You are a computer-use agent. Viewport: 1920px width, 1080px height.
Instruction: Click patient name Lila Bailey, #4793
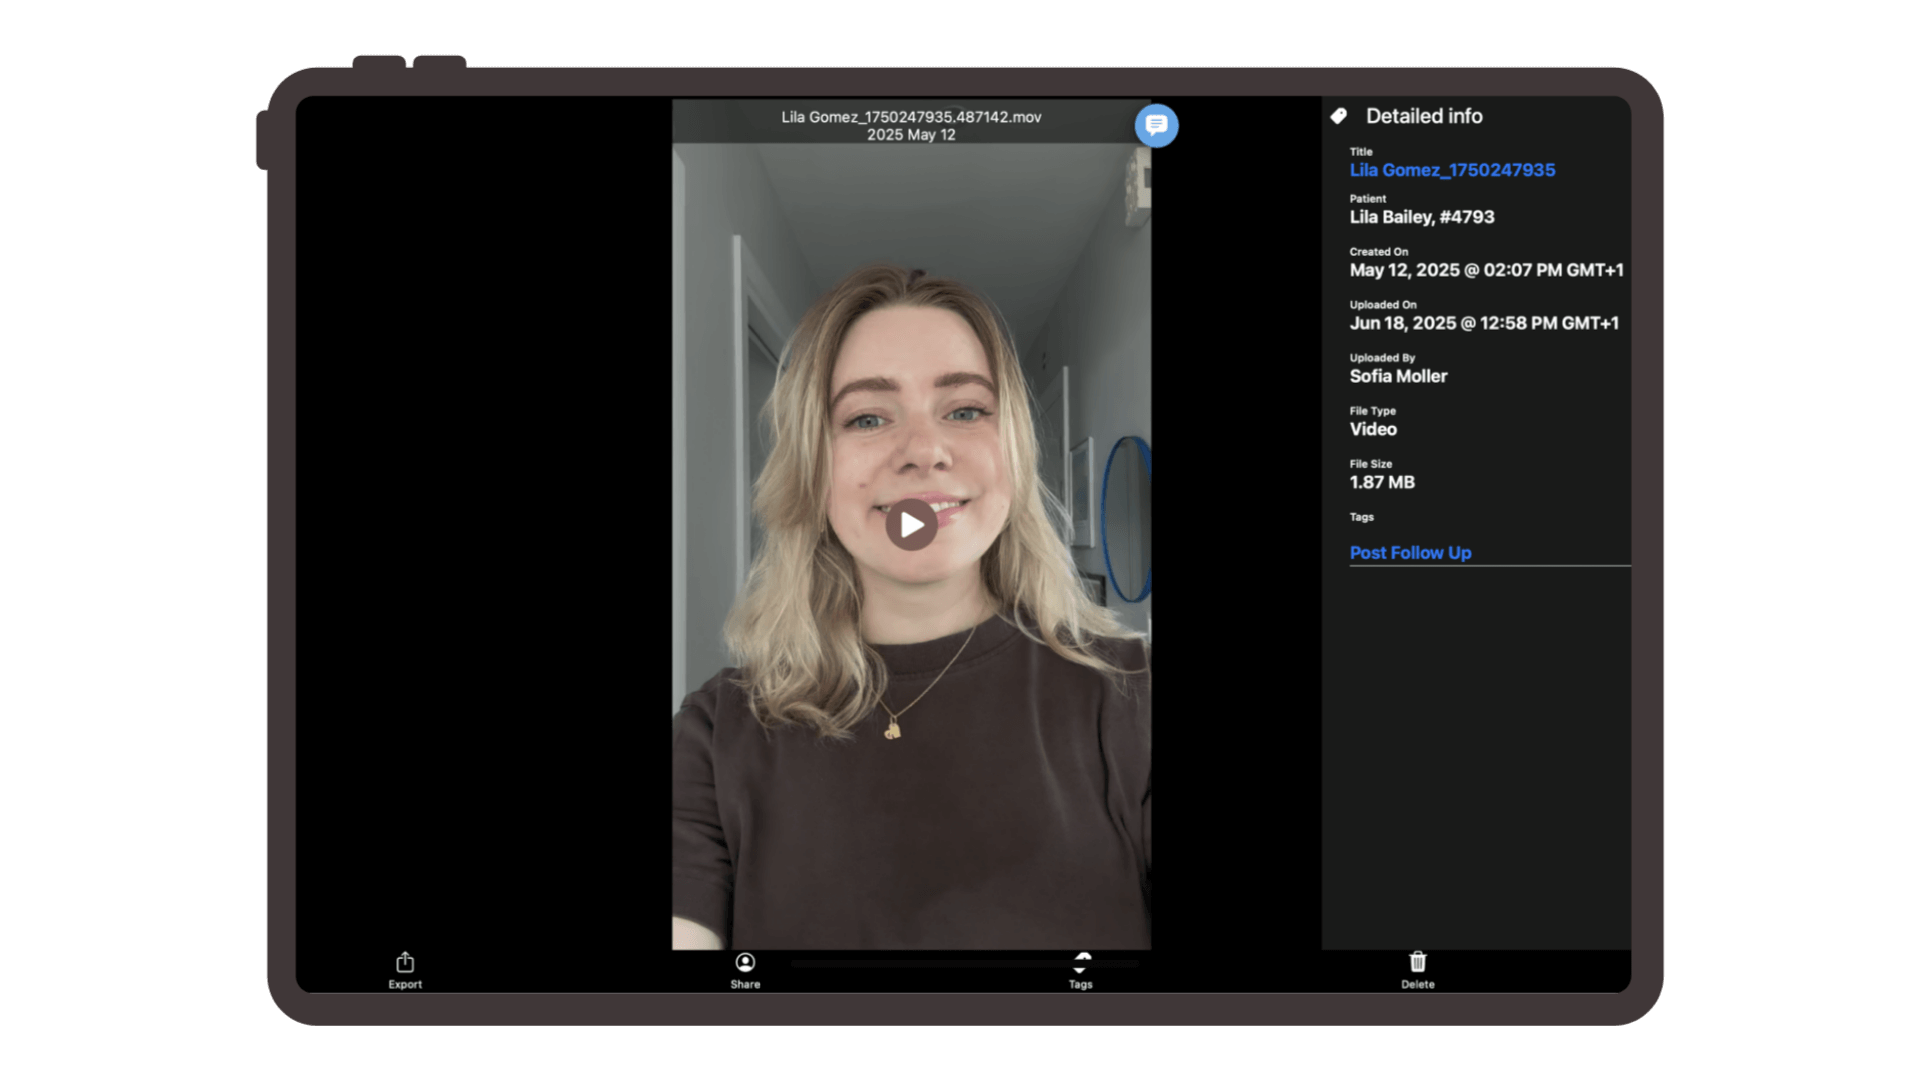point(1421,217)
